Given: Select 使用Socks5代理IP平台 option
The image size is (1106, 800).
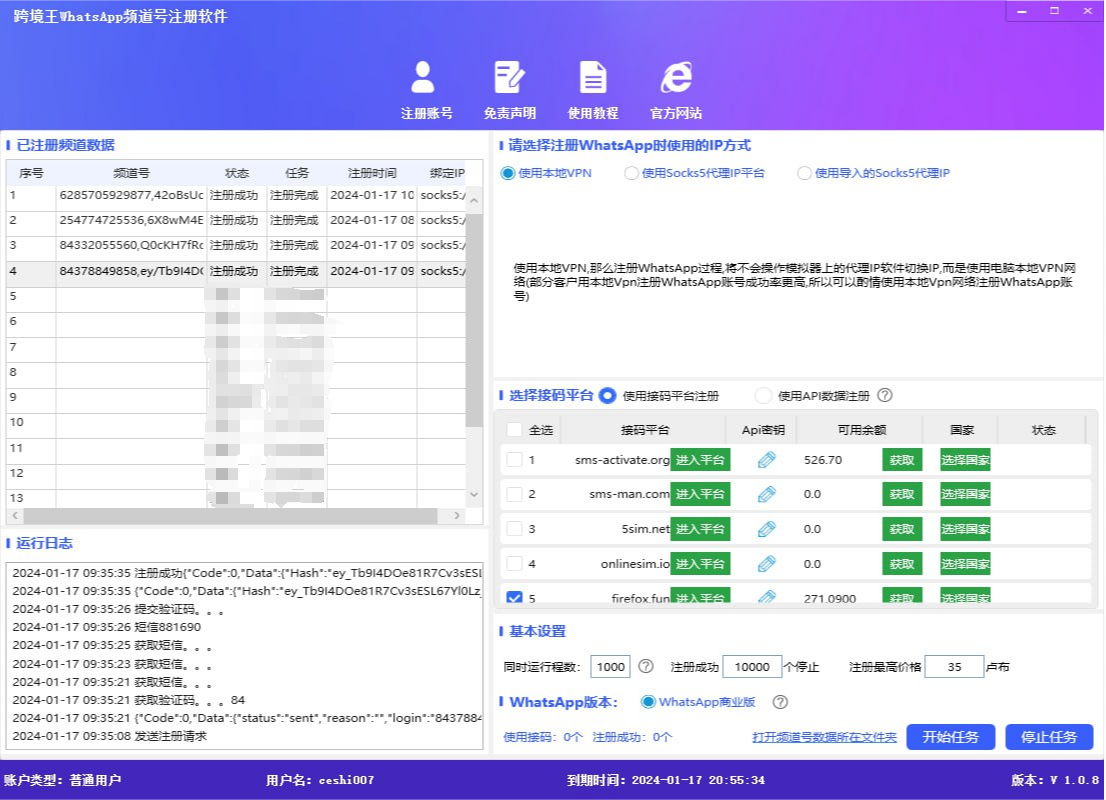Looking at the screenshot, I should (631, 173).
